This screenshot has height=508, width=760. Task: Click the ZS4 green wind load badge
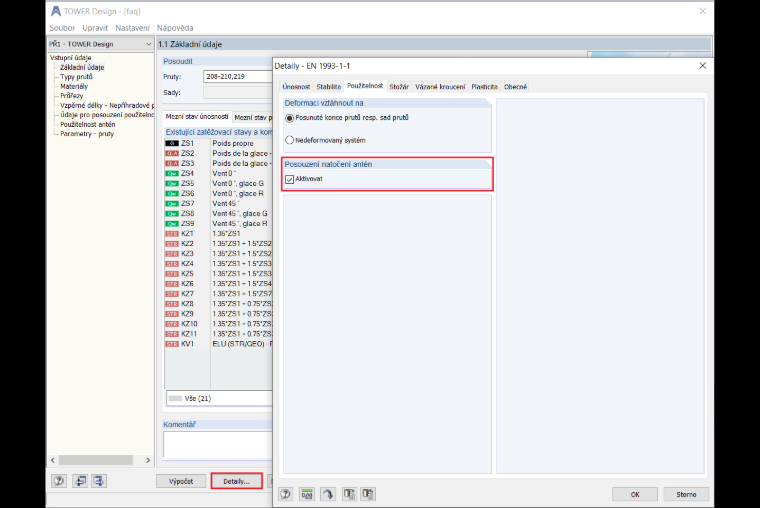coord(172,174)
